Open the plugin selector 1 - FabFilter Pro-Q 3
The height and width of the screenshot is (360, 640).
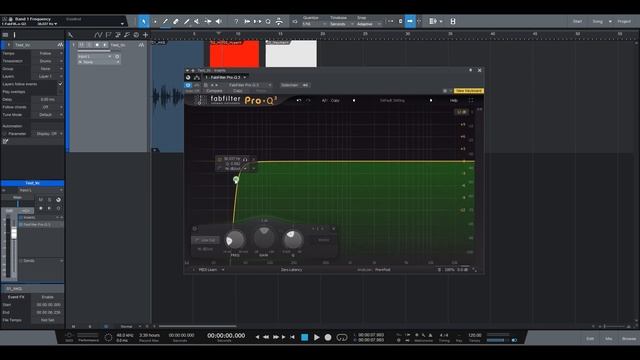(x=225, y=77)
